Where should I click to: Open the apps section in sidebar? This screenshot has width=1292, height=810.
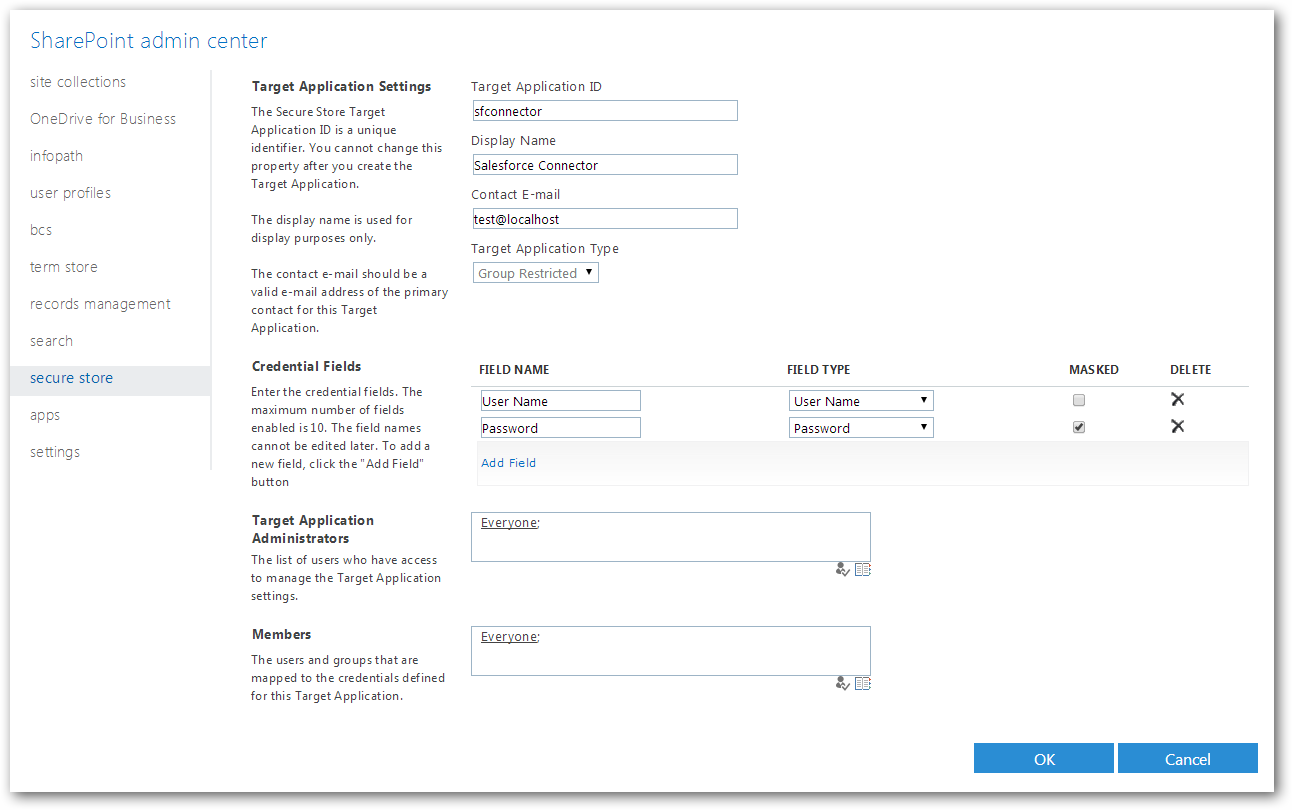tap(45, 415)
